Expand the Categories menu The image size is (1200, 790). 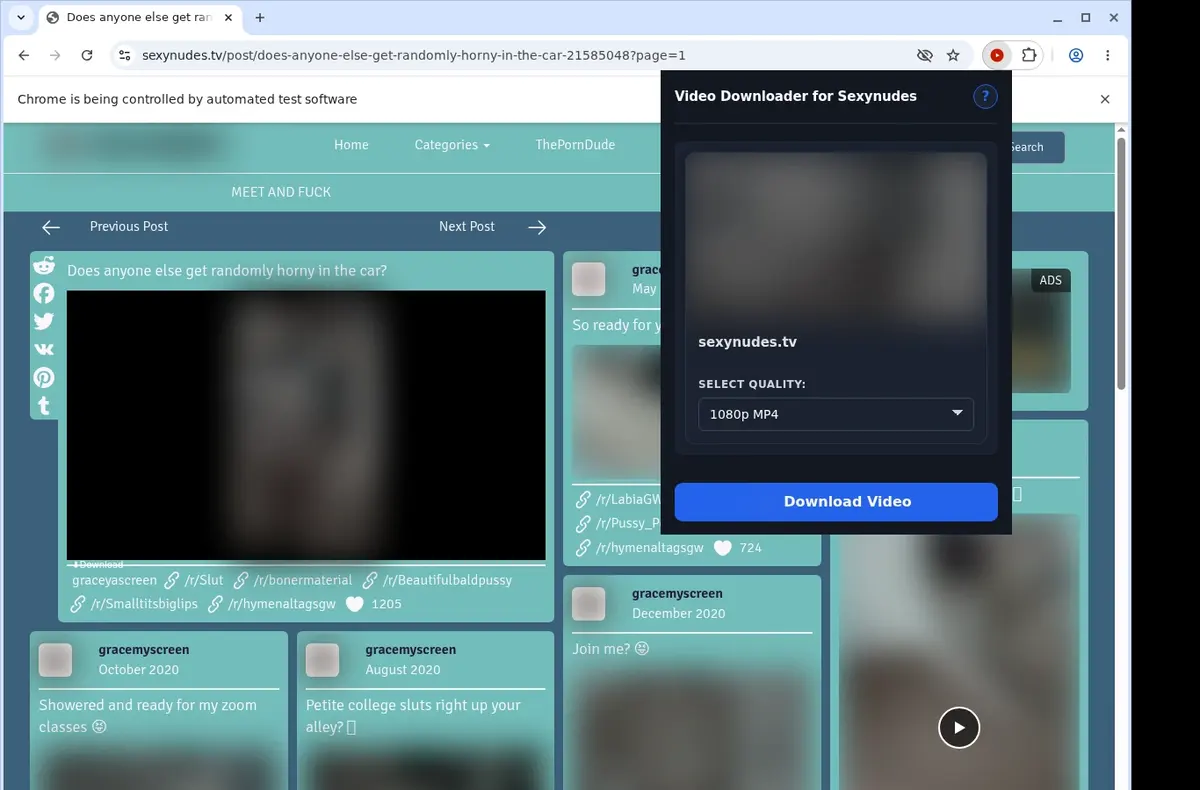tap(452, 145)
